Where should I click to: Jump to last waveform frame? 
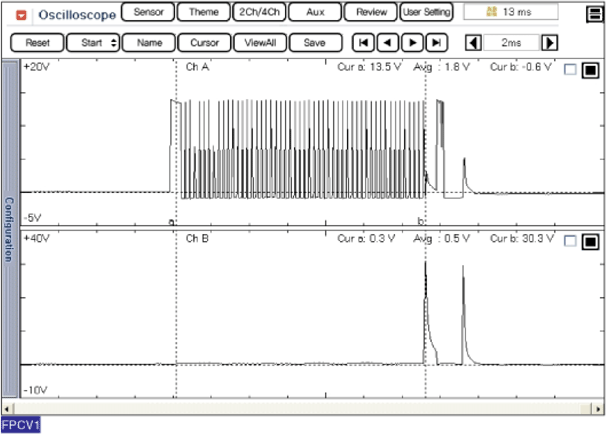(436, 43)
